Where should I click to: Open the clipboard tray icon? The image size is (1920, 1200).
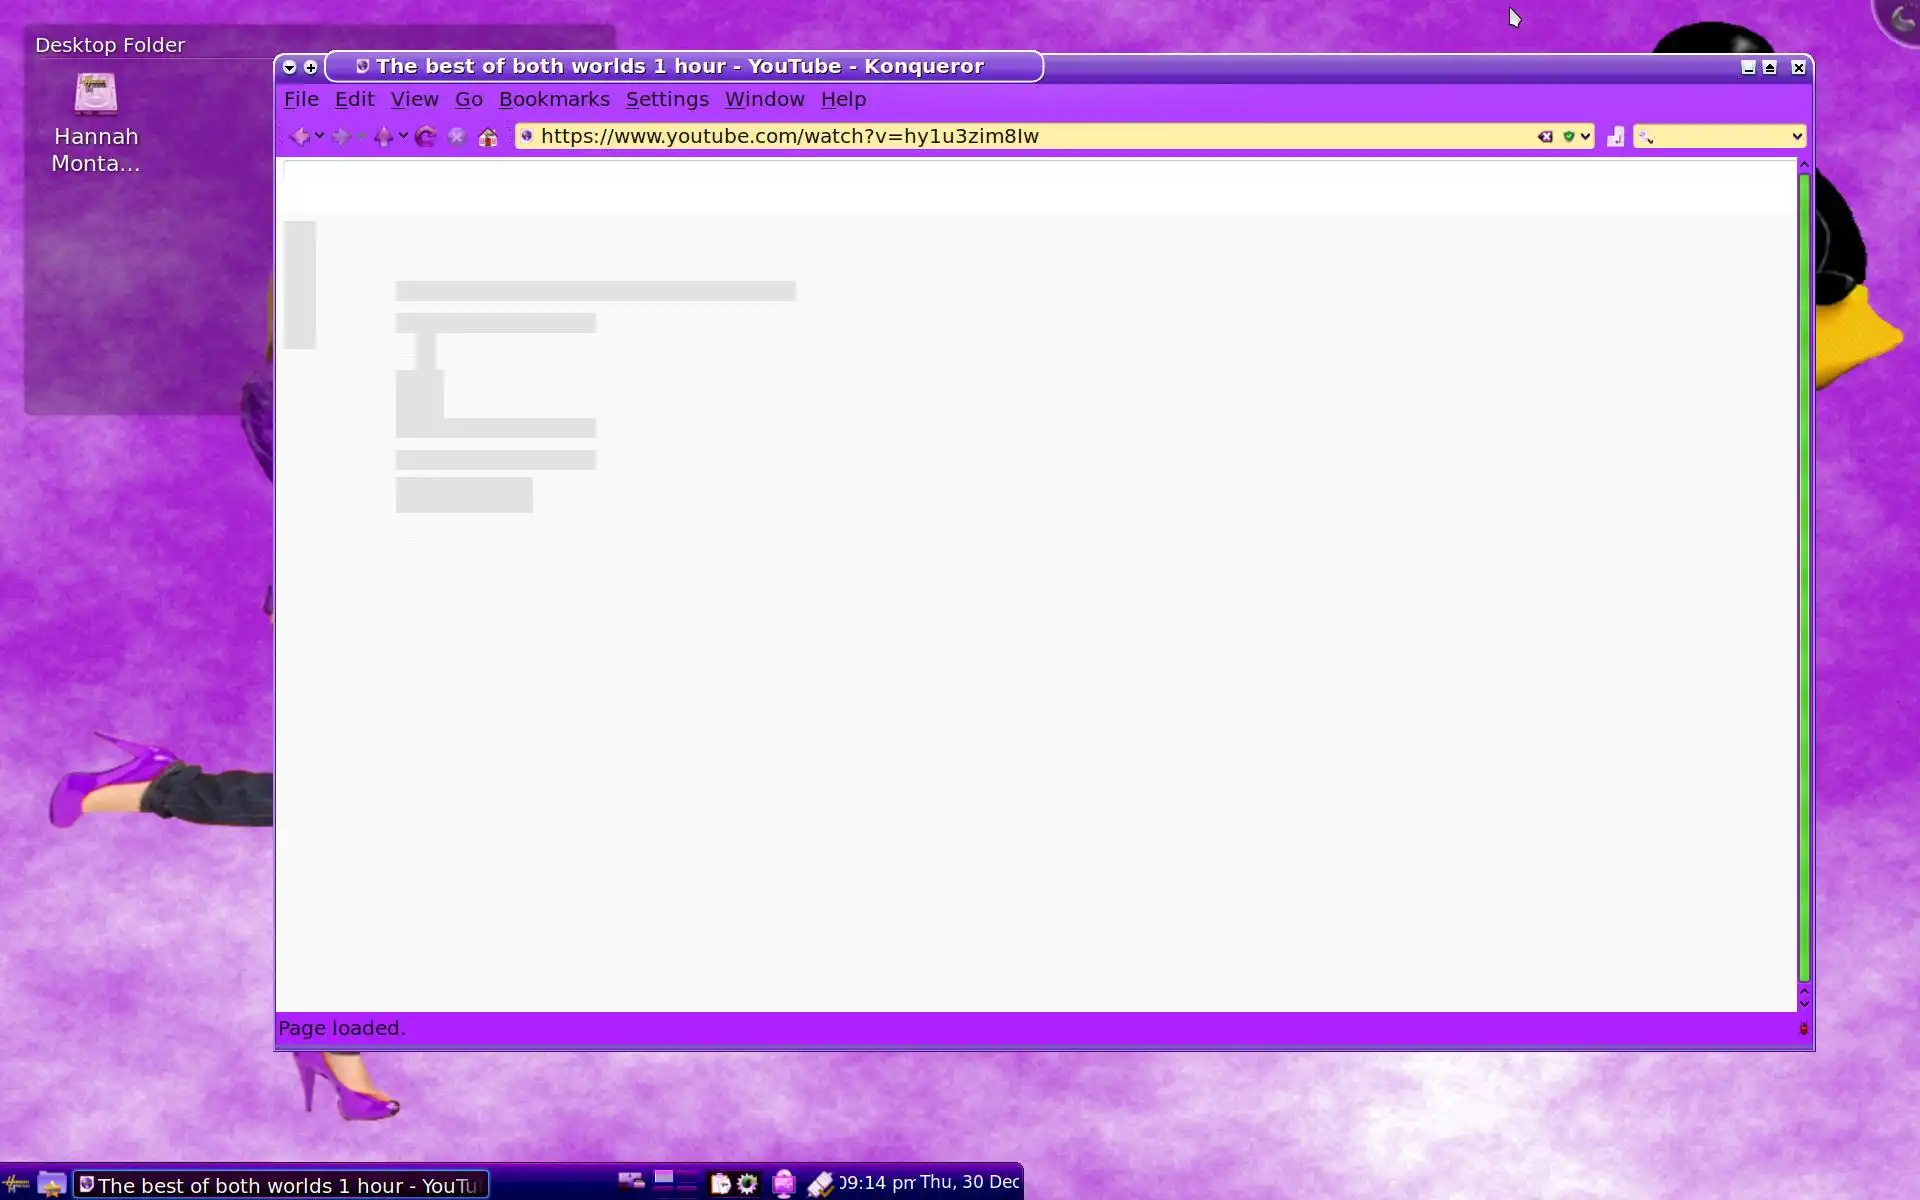(x=720, y=1184)
